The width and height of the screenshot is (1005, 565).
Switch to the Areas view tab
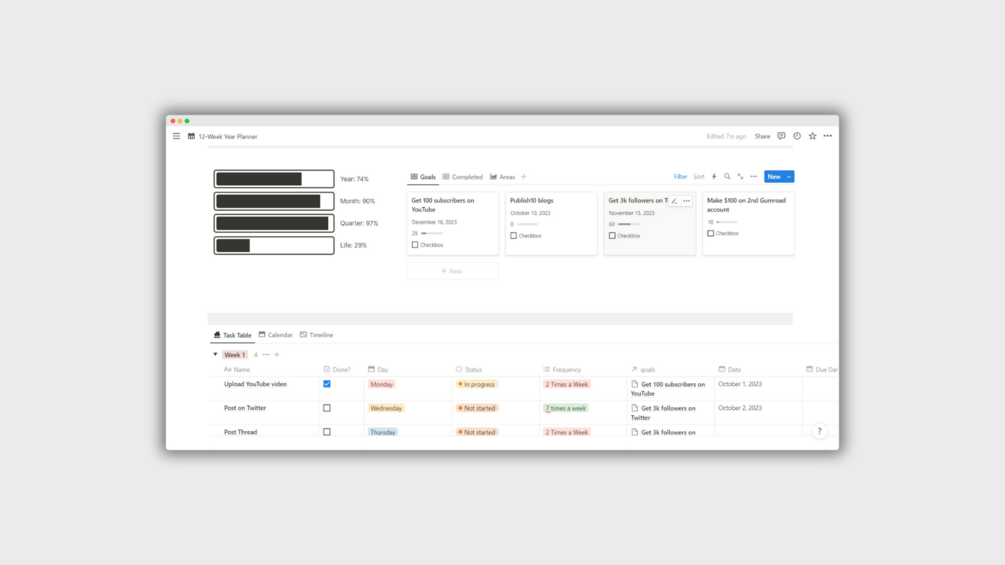(502, 177)
